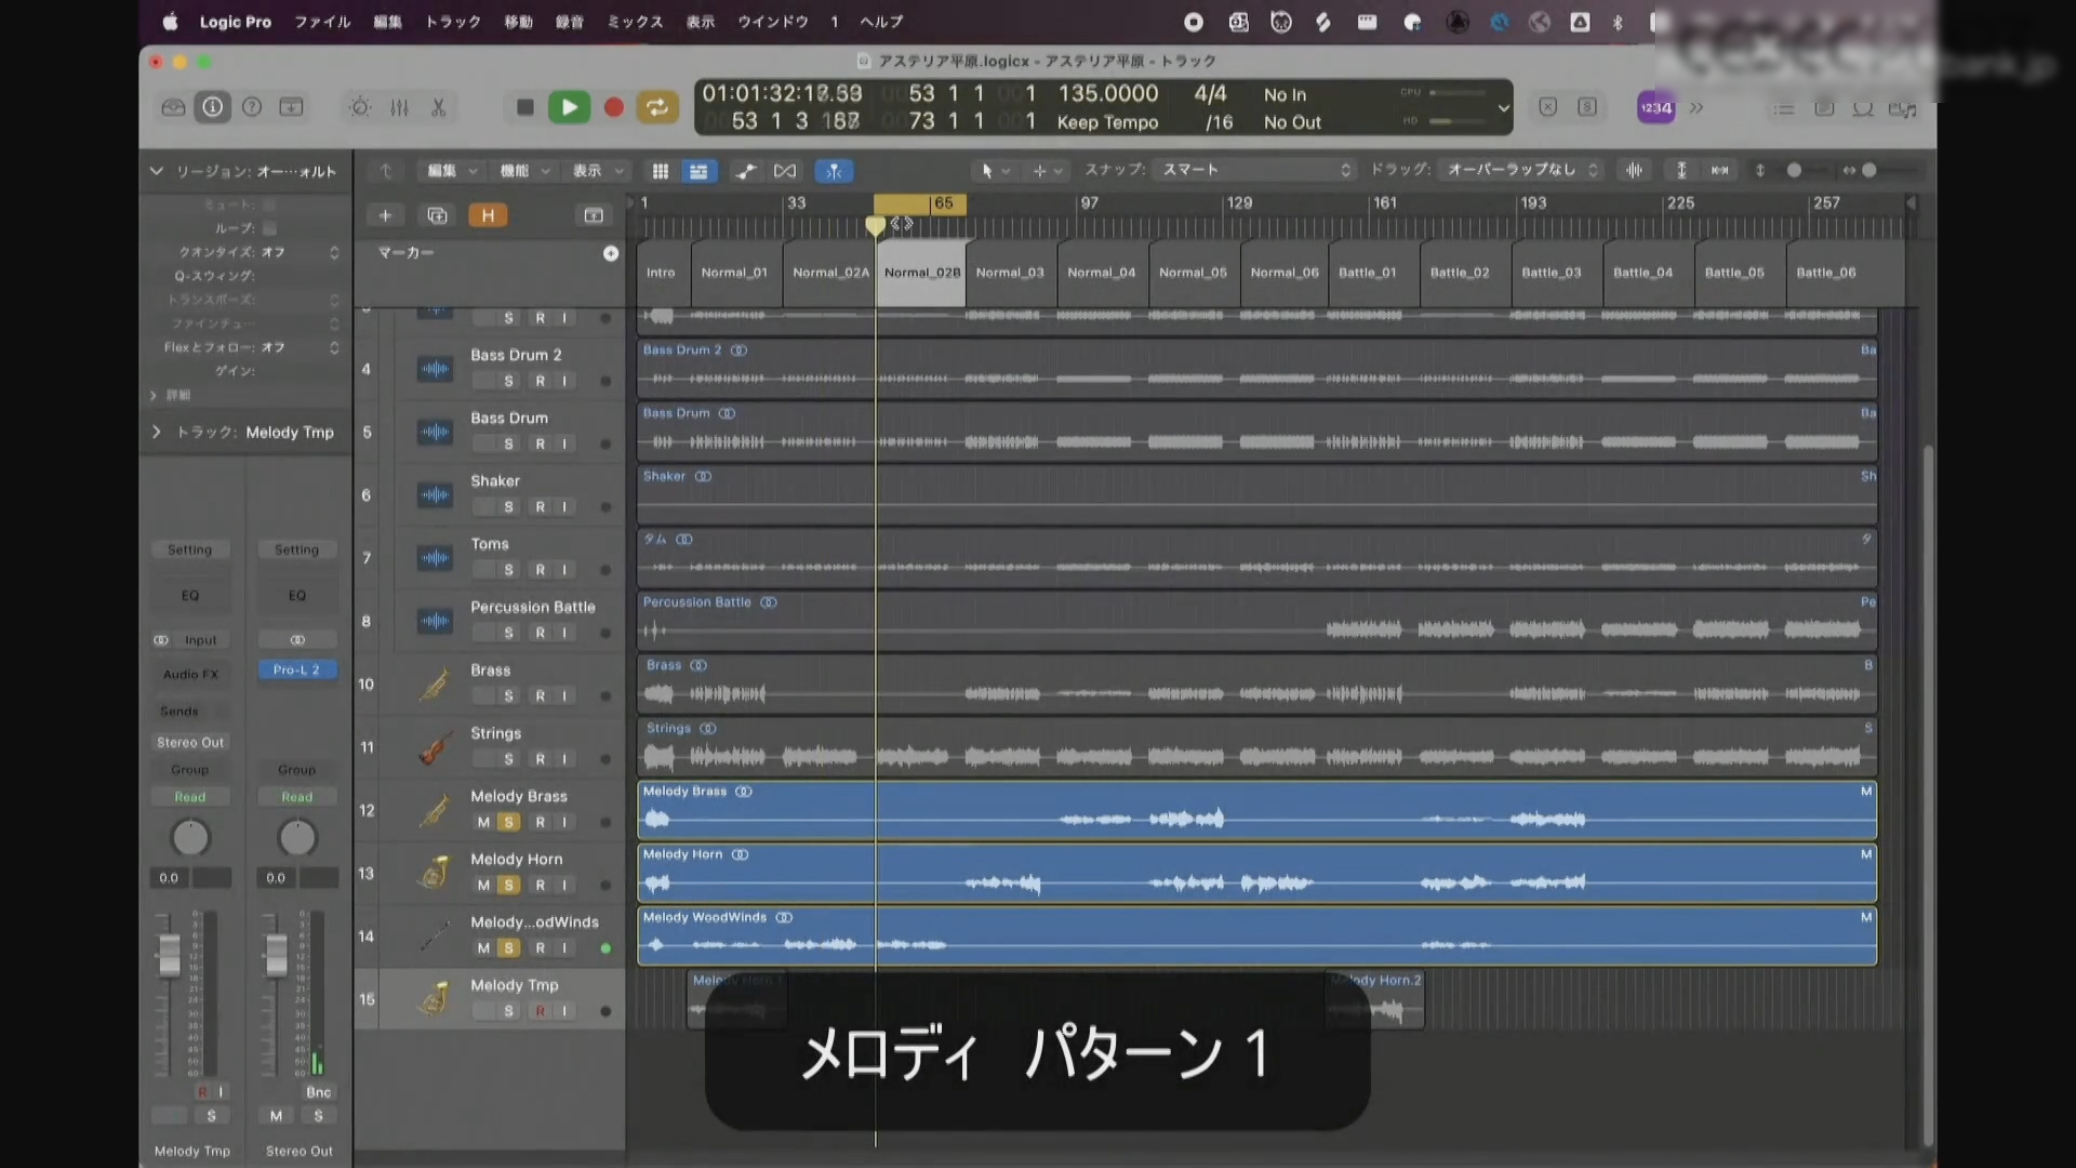
Task: Switch to grid view icon
Action: coord(660,171)
